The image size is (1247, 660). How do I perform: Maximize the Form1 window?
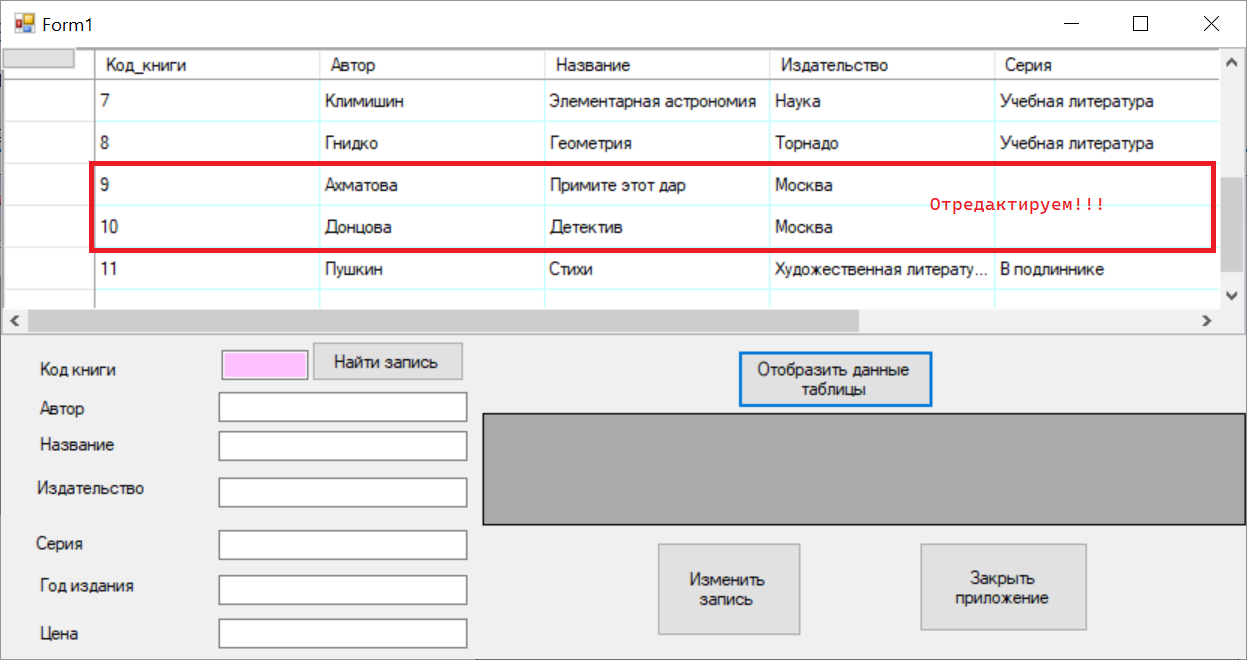point(1140,24)
